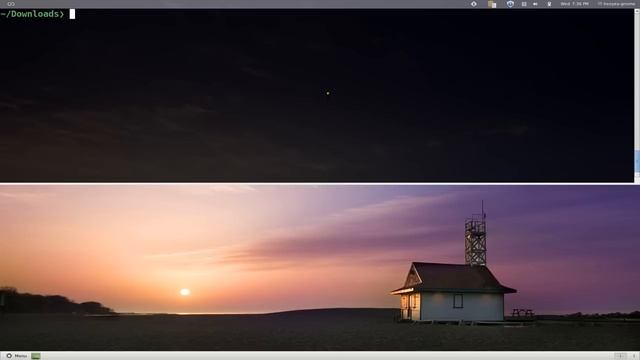Screen dimensions: 640x360
Task: Click the terminal prompt input line
Action: pos(317,14)
